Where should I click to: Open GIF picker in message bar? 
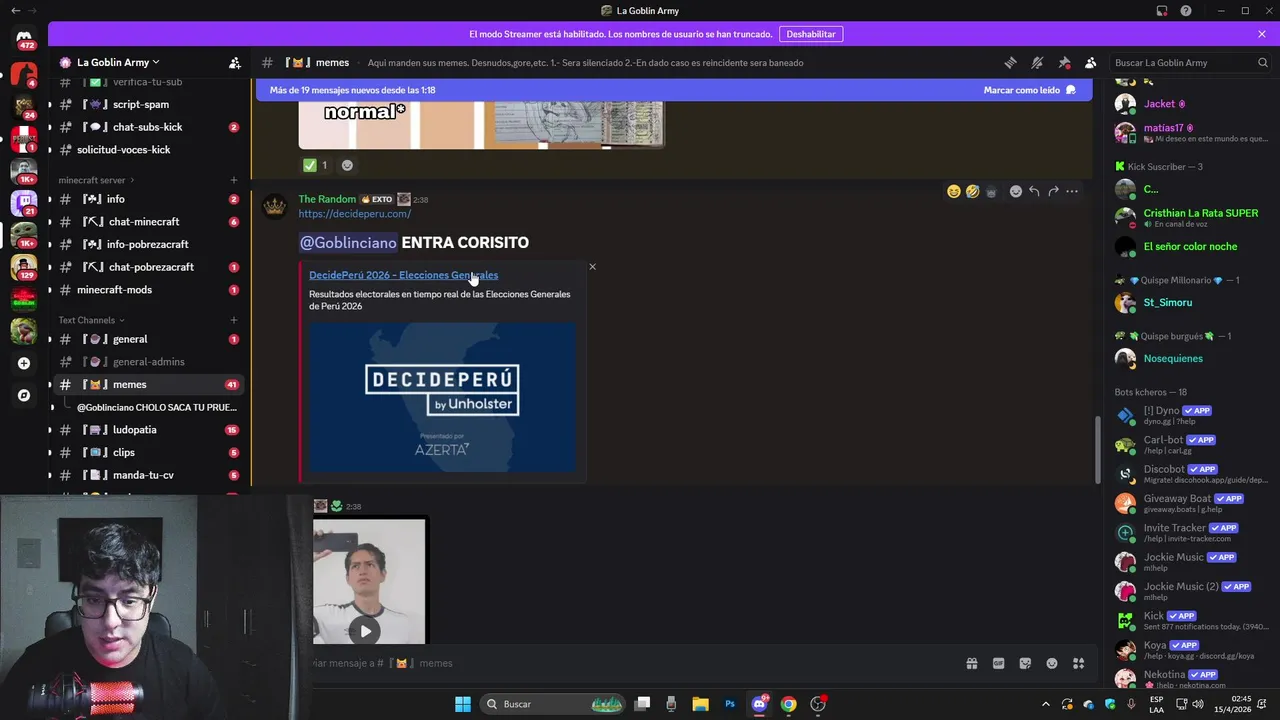[998, 663]
